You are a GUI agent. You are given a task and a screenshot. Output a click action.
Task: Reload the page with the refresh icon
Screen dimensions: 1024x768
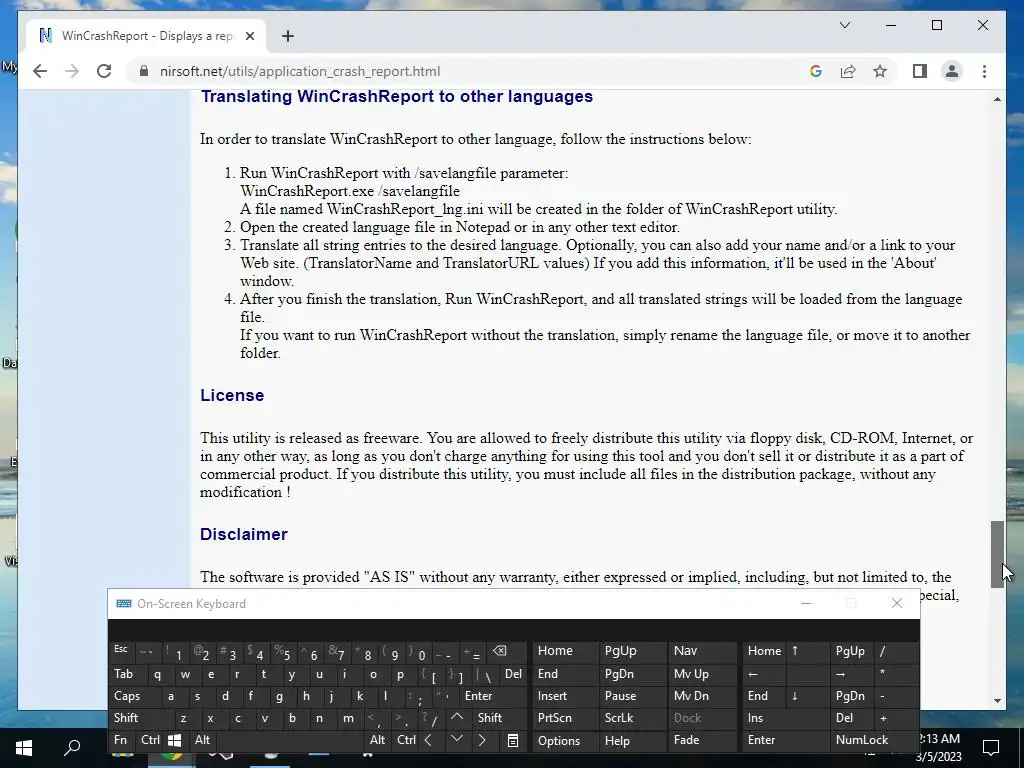(104, 71)
